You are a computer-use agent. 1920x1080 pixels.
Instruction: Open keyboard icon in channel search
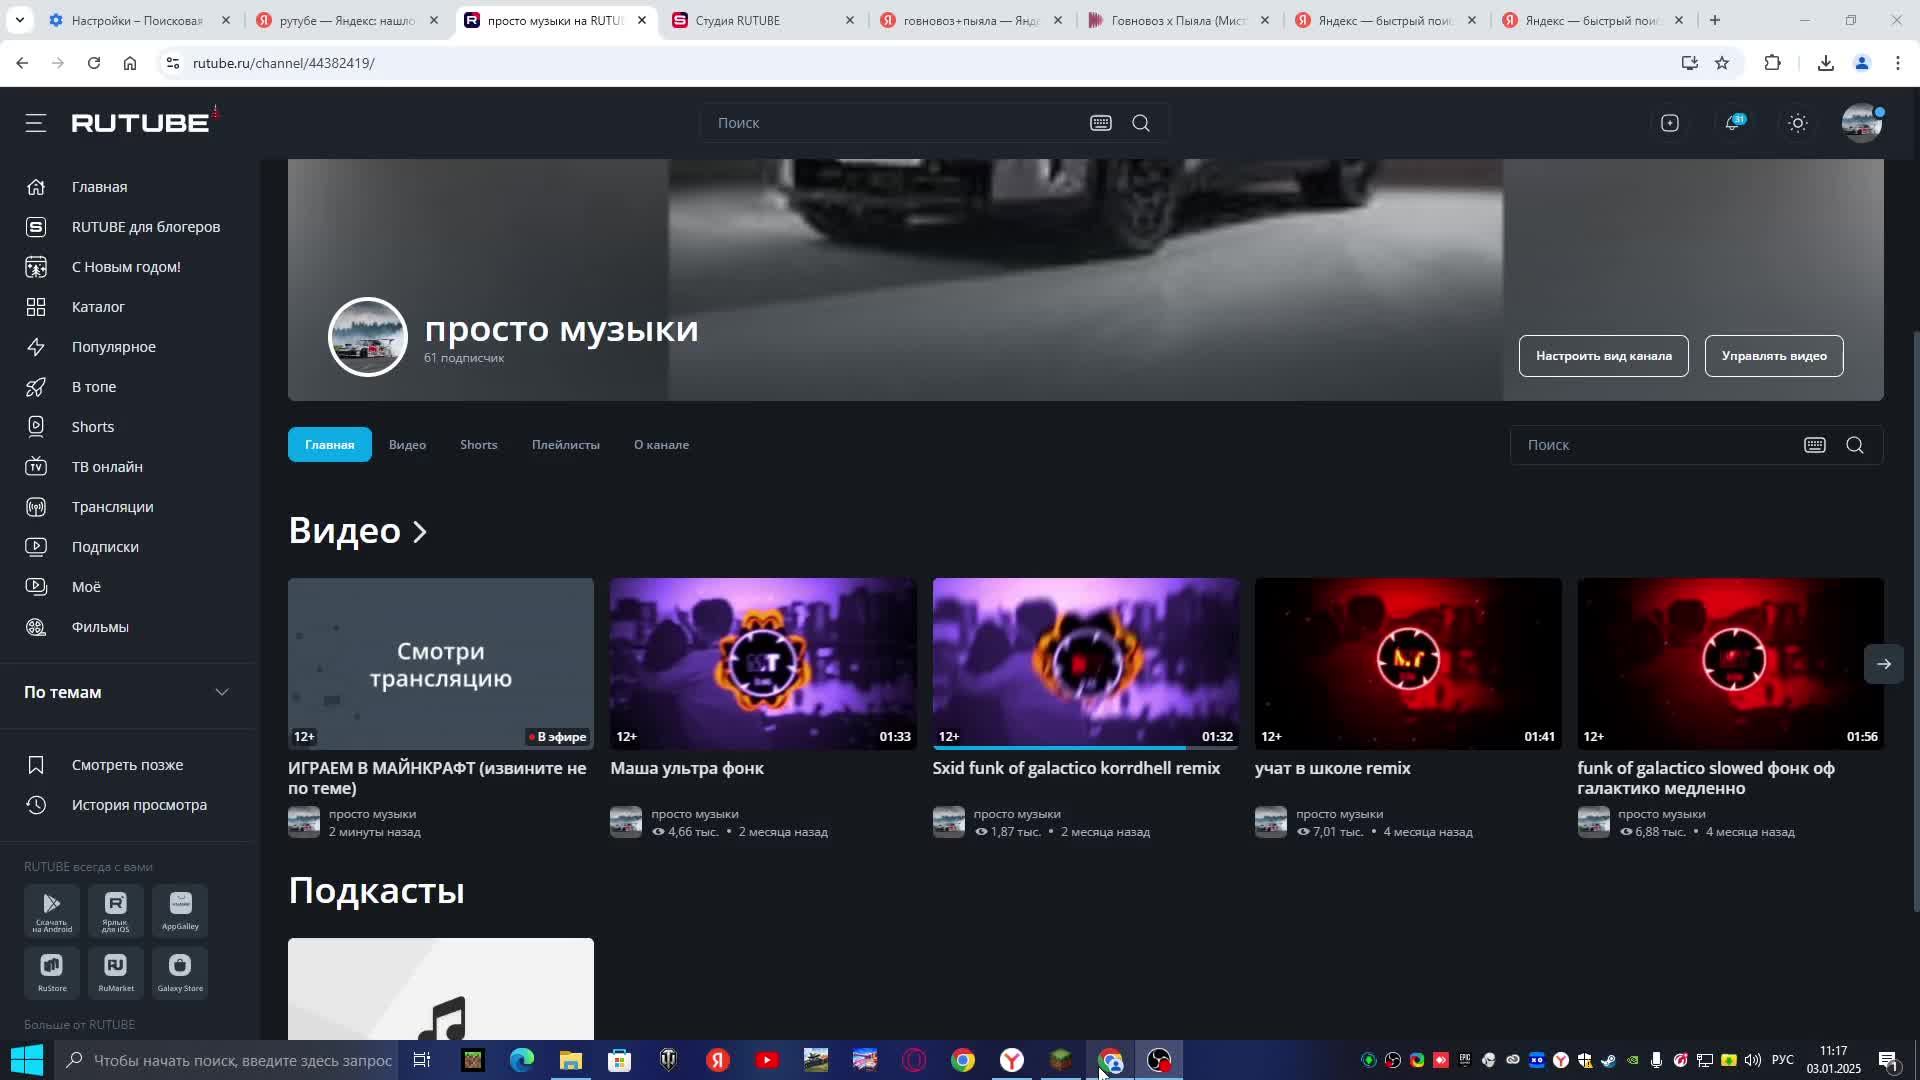1815,445
